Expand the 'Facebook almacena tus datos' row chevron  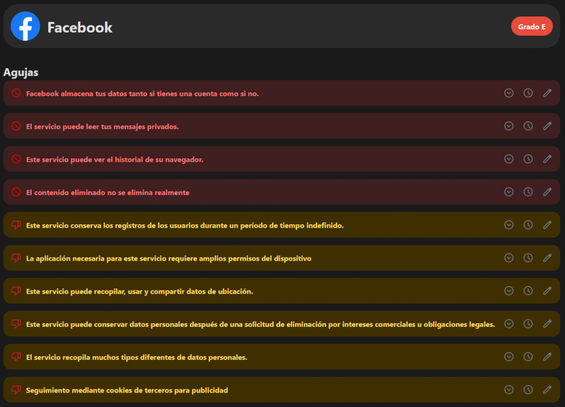coord(508,93)
